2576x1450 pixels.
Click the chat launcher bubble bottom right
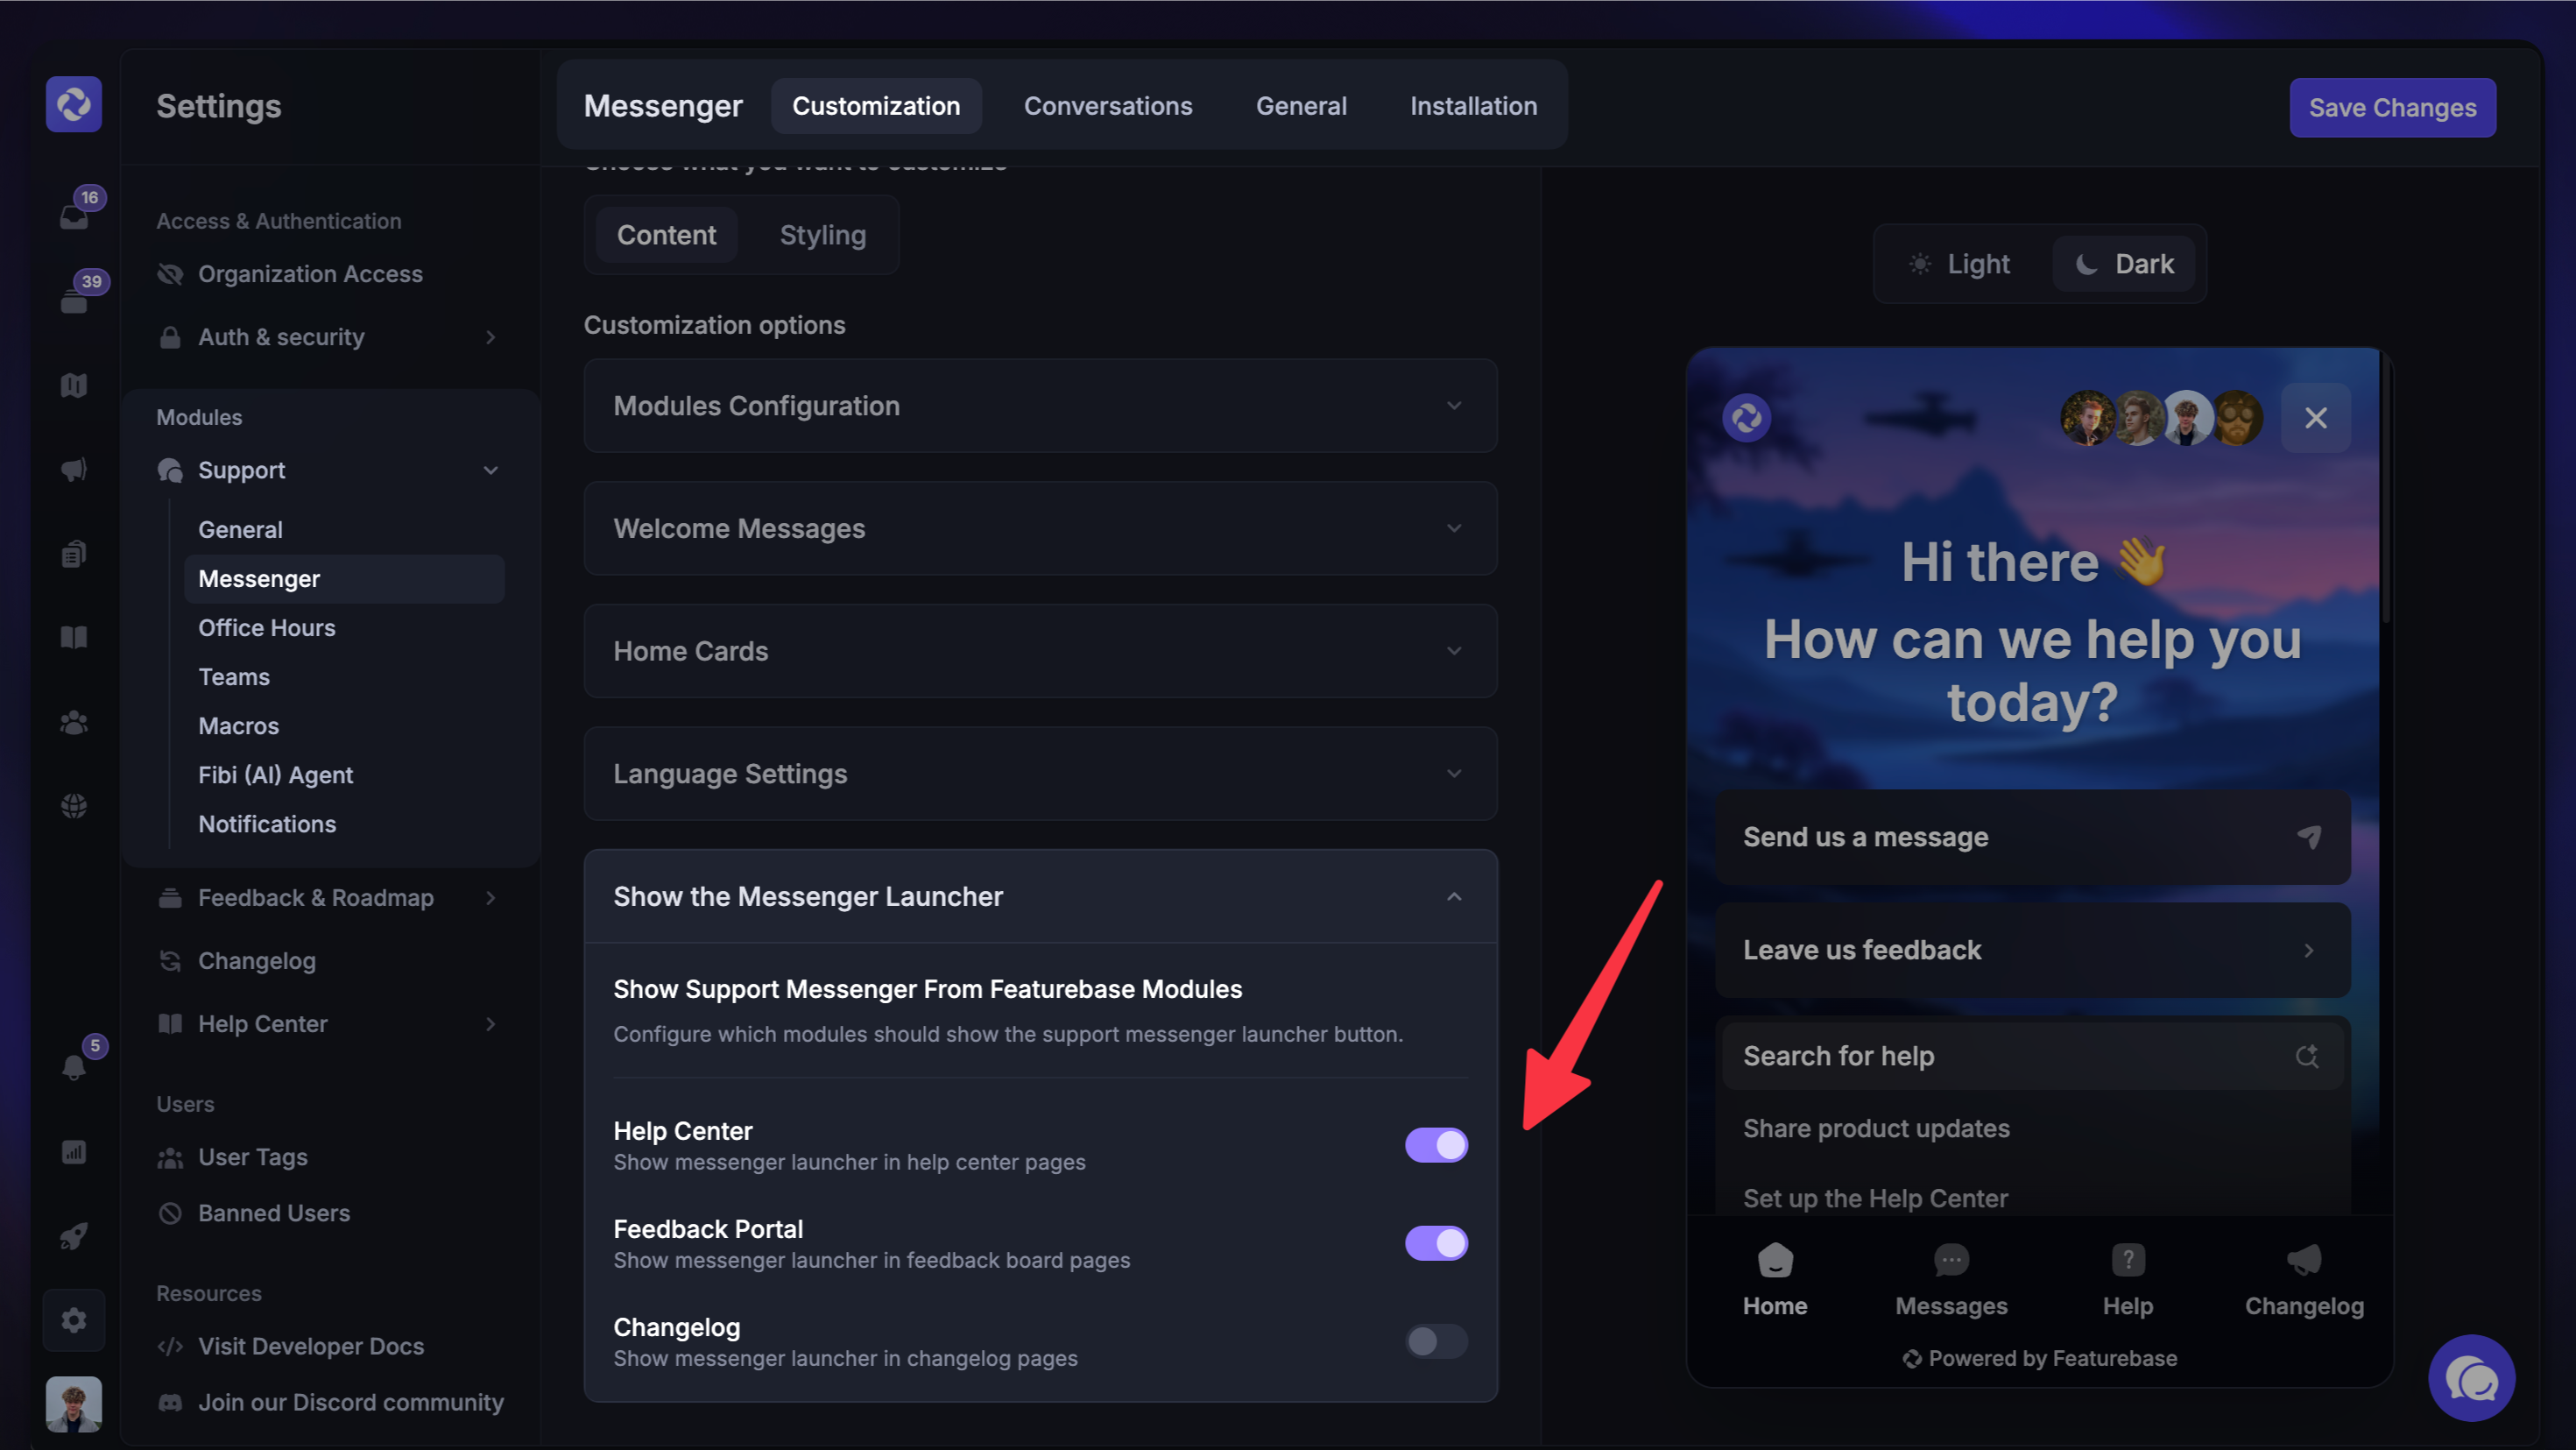pyautogui.click(x=2471, y=1379)
